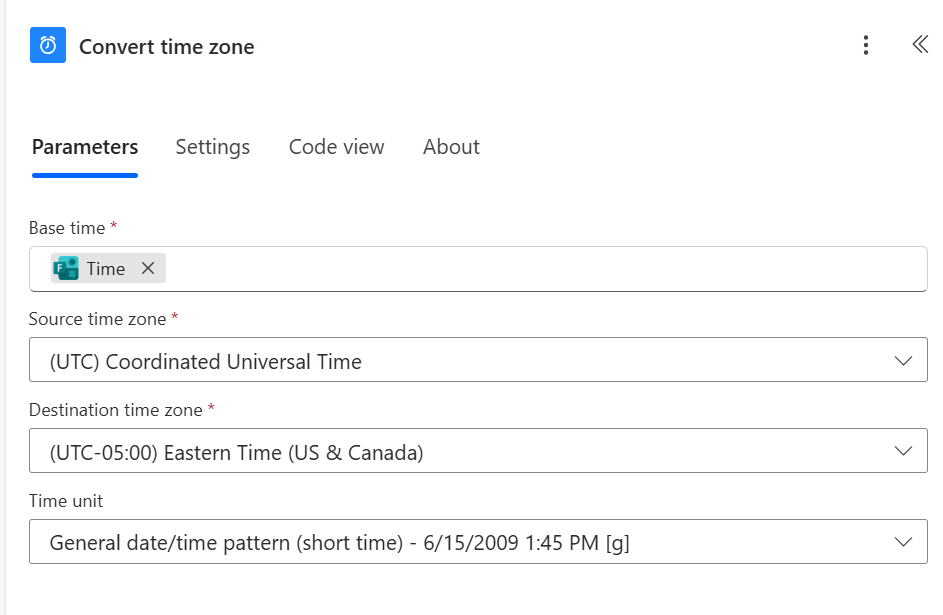The height and width of the screenshot is (615, 943).
Task: Open the Code view tab
Action: coord(336,146)
